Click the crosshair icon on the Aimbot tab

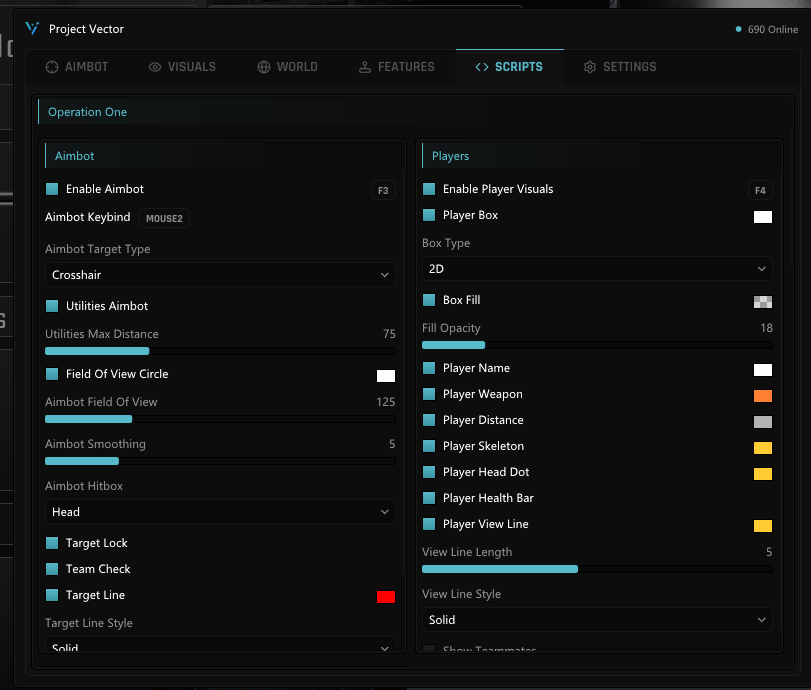52,67
